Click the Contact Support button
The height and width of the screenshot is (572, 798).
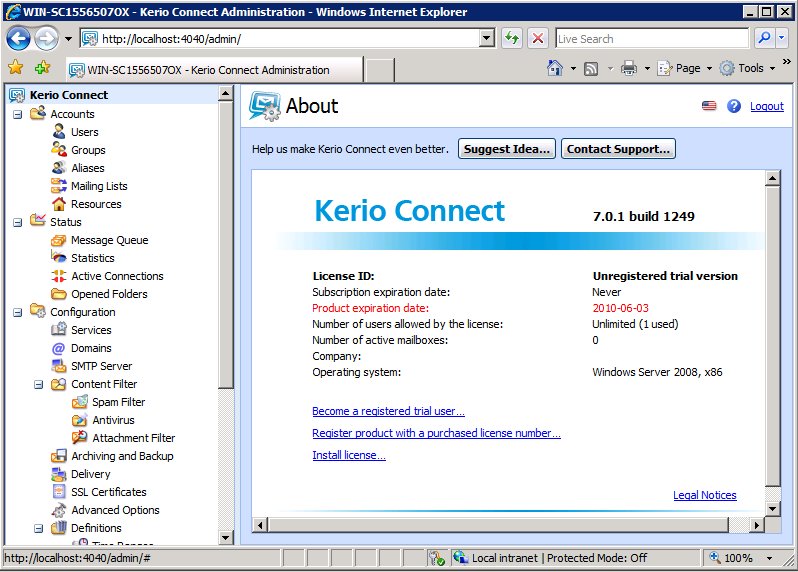pos(618,149)
